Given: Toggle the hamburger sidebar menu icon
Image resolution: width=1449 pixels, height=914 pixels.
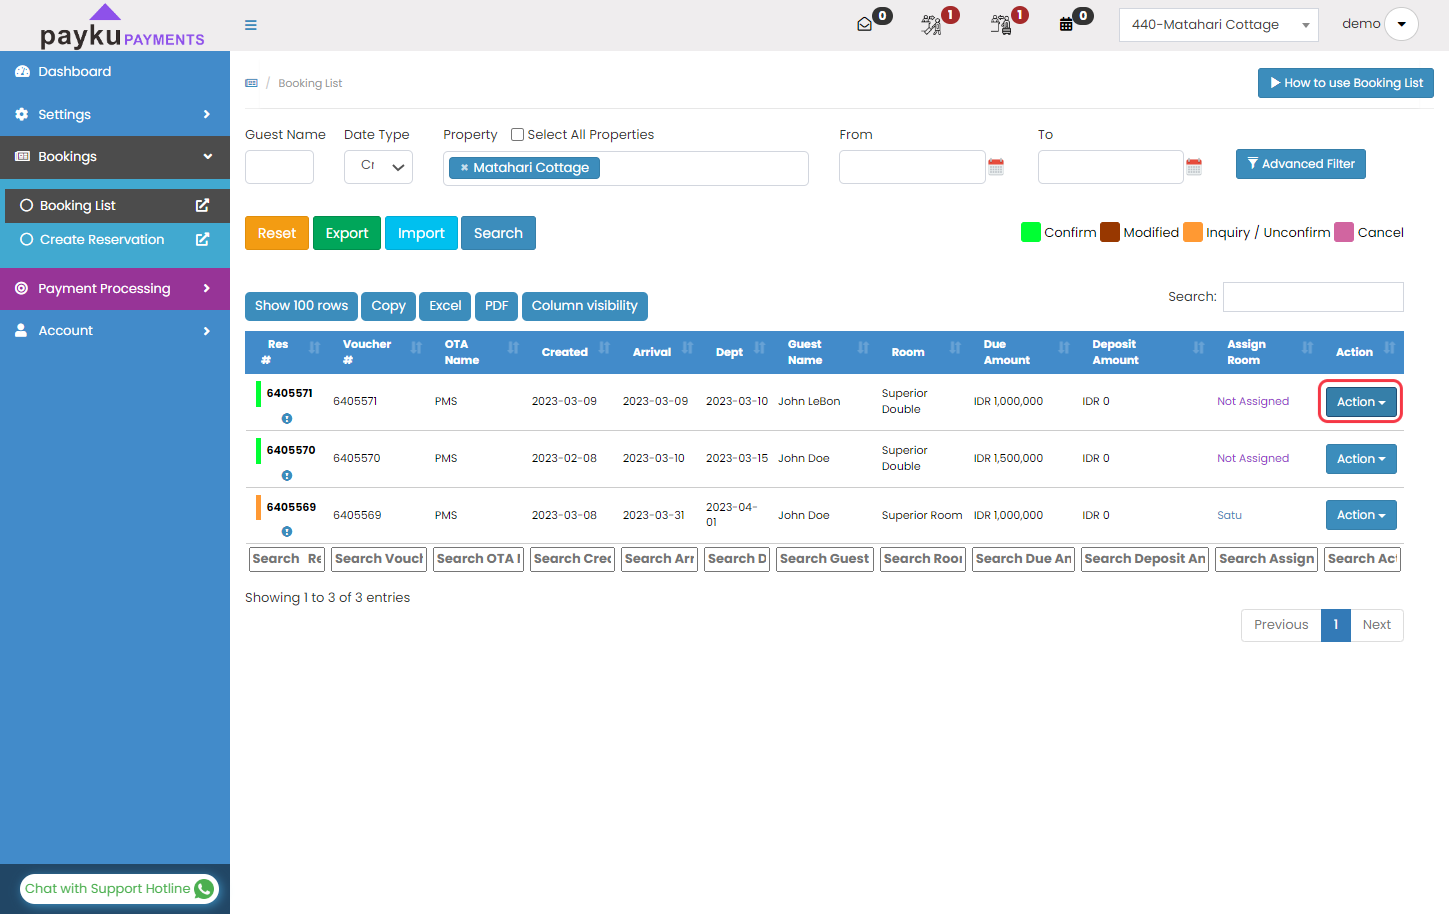Looking at the screenshot, I should click(251, 25).
